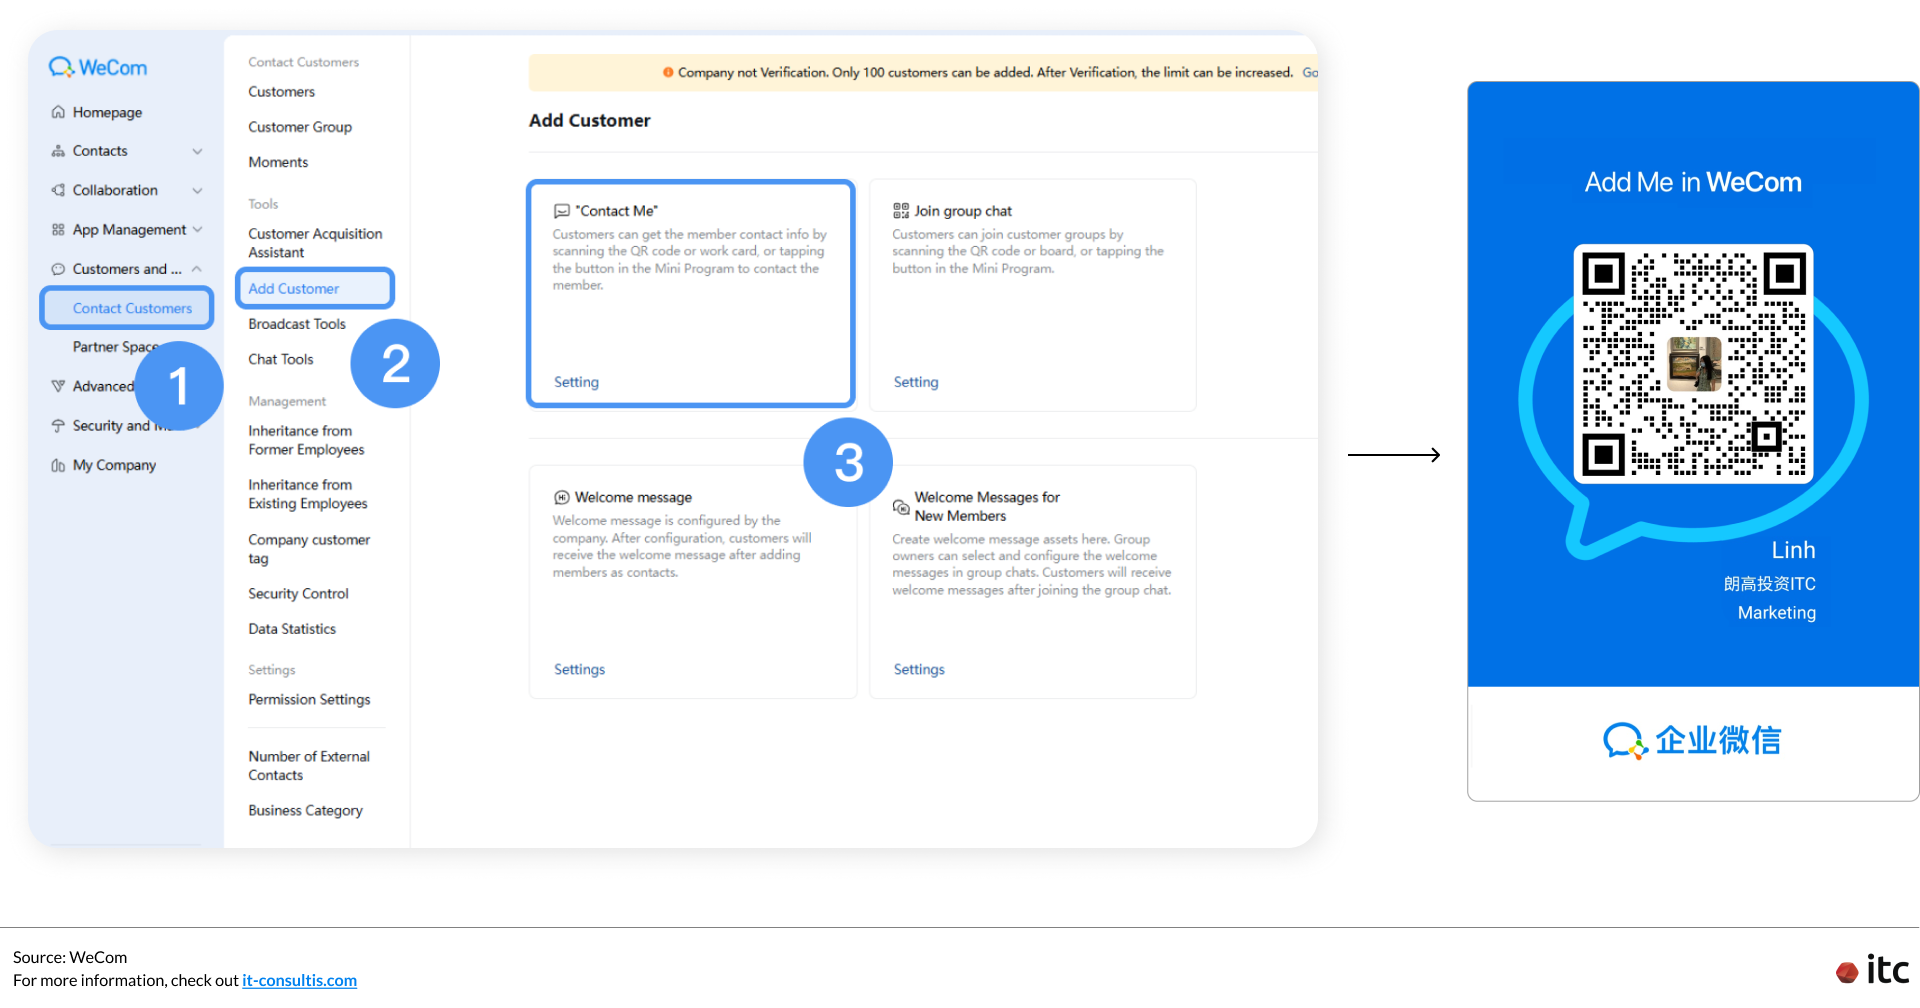Open Data Statistics menu item
The image size is (1920, 1008).
(x=292, y=629)
